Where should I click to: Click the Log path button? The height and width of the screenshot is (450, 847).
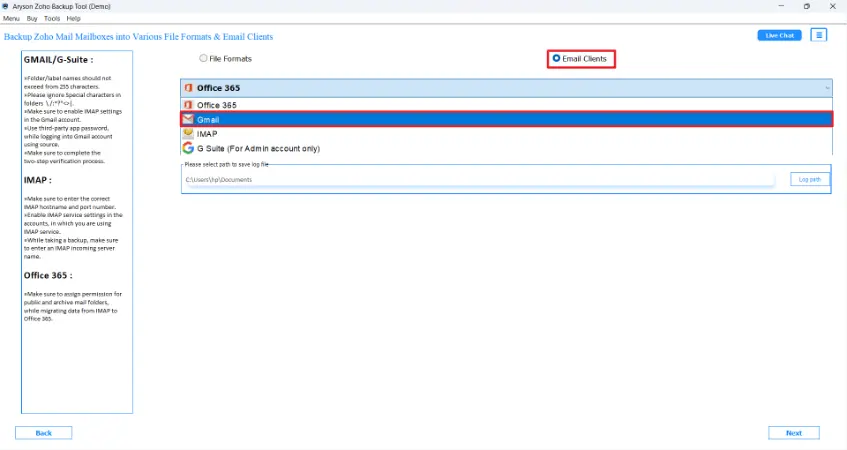tap(809, 179)
